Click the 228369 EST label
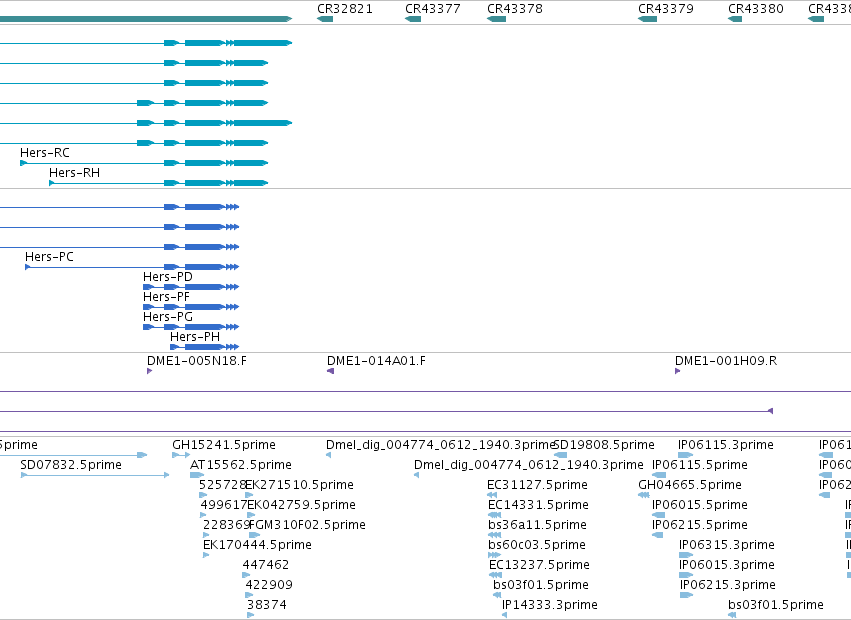The height and width of the screenshot is (620, 851). click(x=226, y=526)
